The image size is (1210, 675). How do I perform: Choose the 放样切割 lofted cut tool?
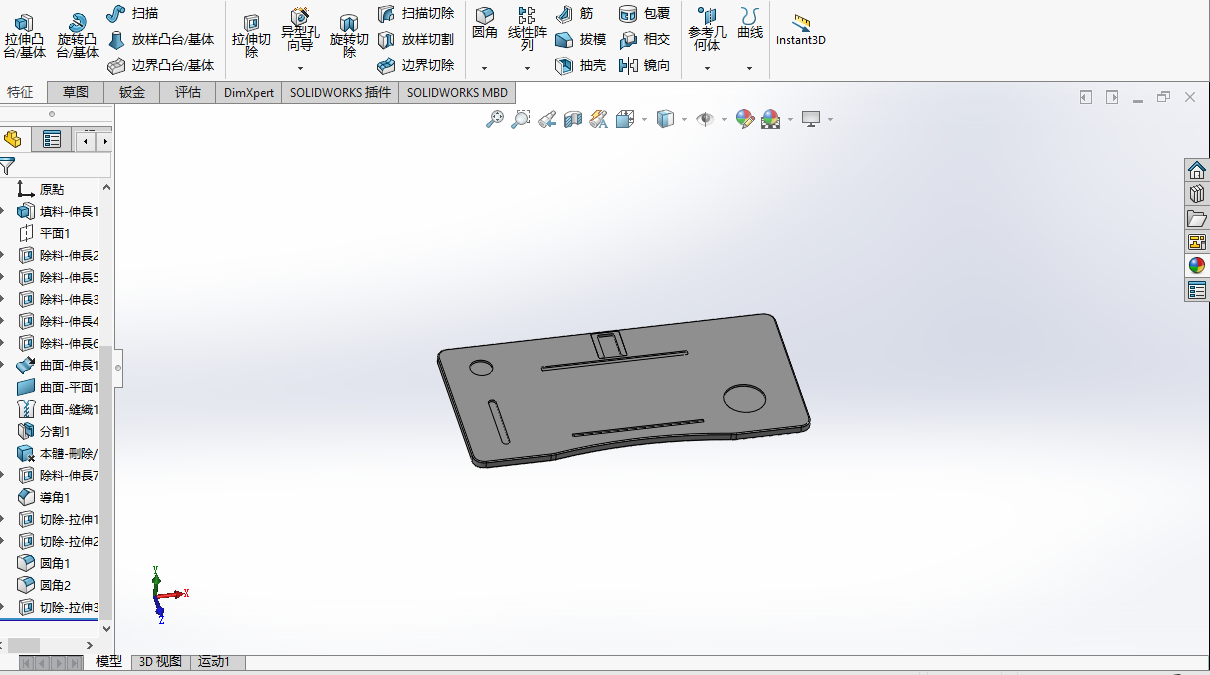(x=416, y=39)
